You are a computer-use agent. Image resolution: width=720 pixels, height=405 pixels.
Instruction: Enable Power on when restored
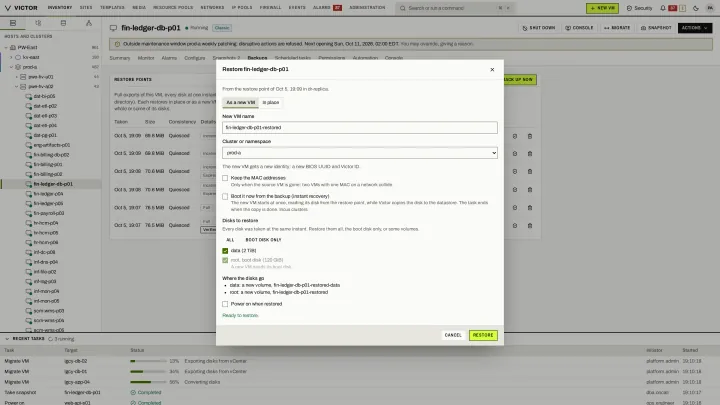(x=225, y=304)
